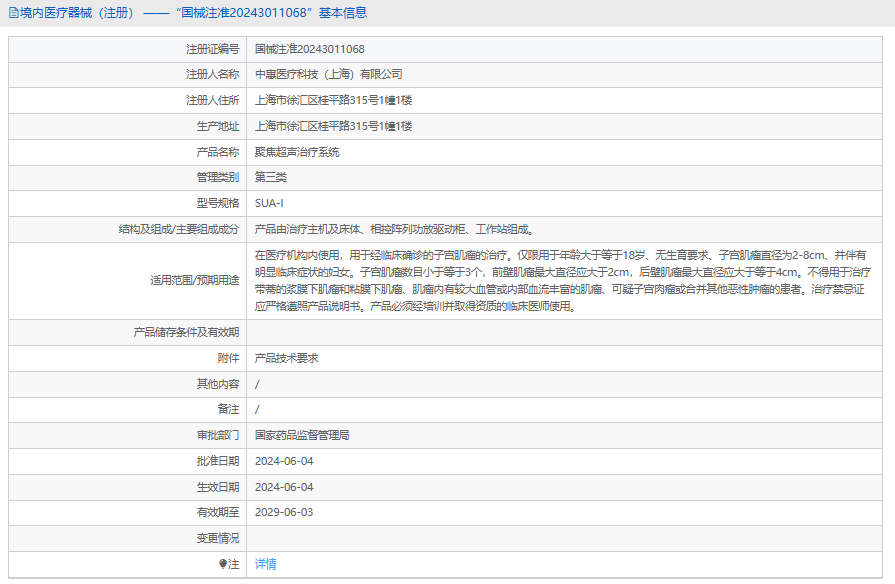Click the 批准日期 value 2024-06-04
Image resolution: width=895 pixels, height=584 pixels.
coord(284,461)
